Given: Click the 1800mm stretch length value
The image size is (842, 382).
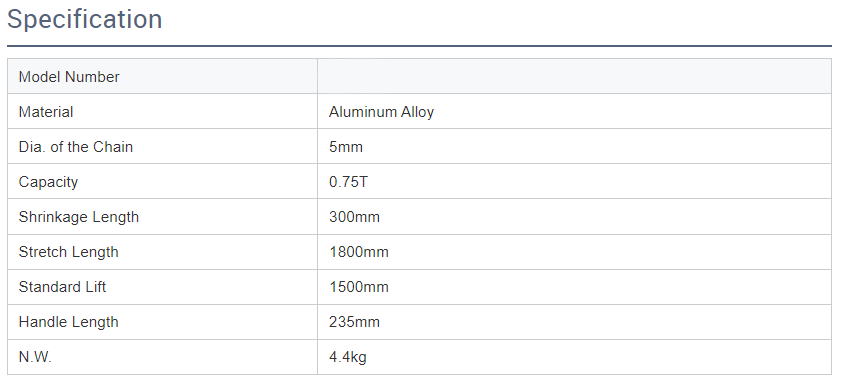Looking at the screenshot, I should click(359, 252).
